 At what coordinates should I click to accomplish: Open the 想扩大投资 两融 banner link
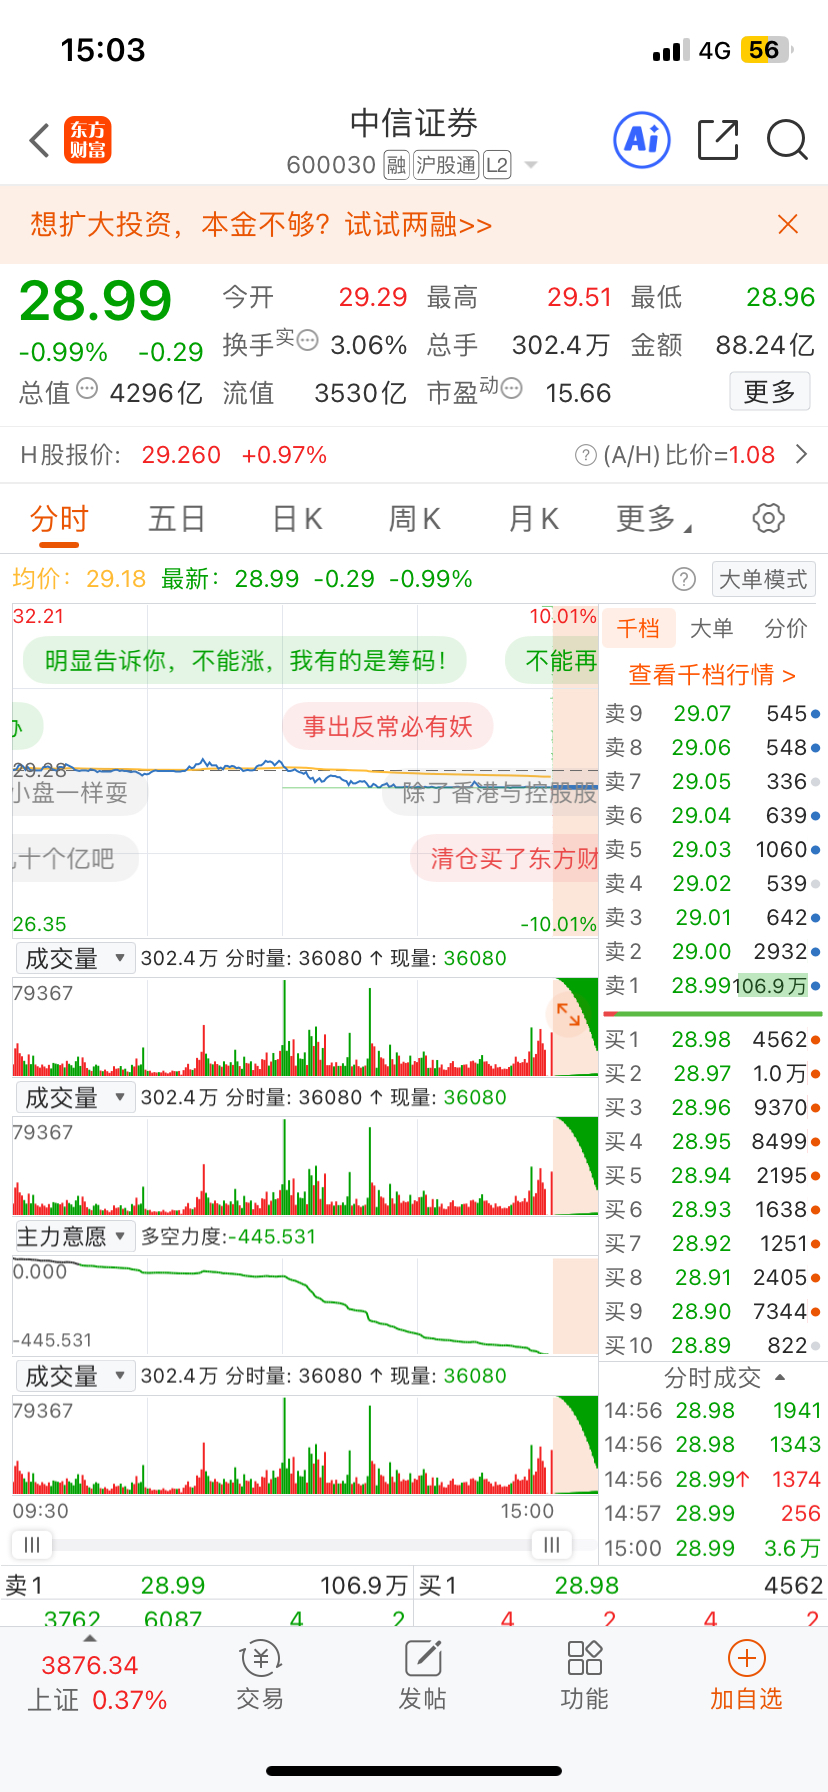[x=261, y=224]
